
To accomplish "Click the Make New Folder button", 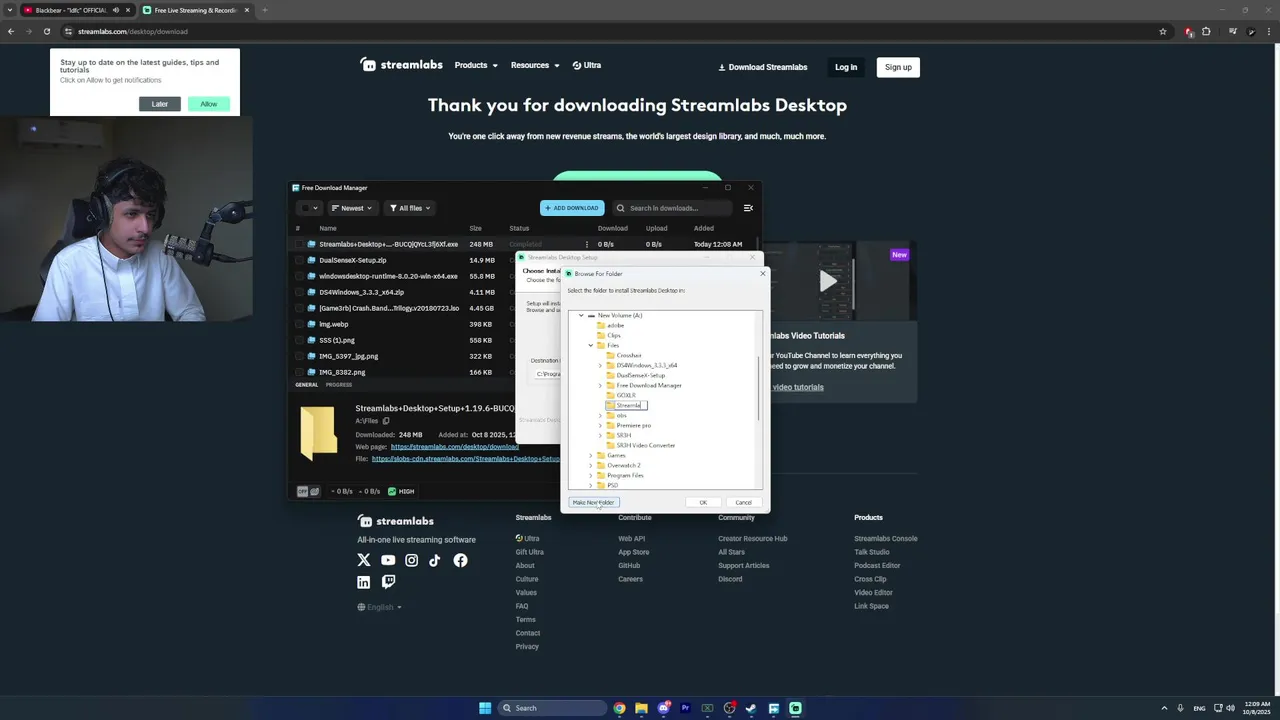I will (x=594, y=502).
